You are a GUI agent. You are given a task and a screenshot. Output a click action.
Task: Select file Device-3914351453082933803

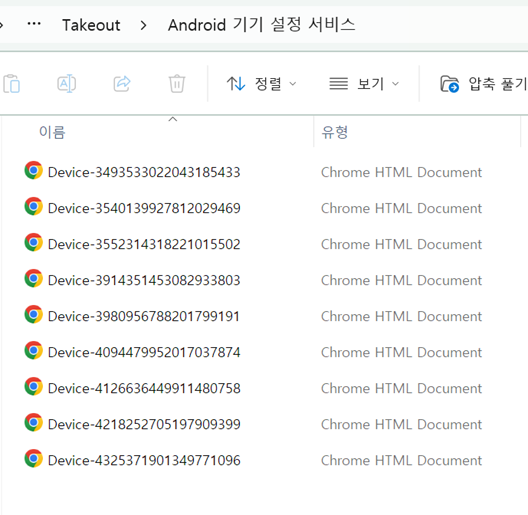point(144,280)
